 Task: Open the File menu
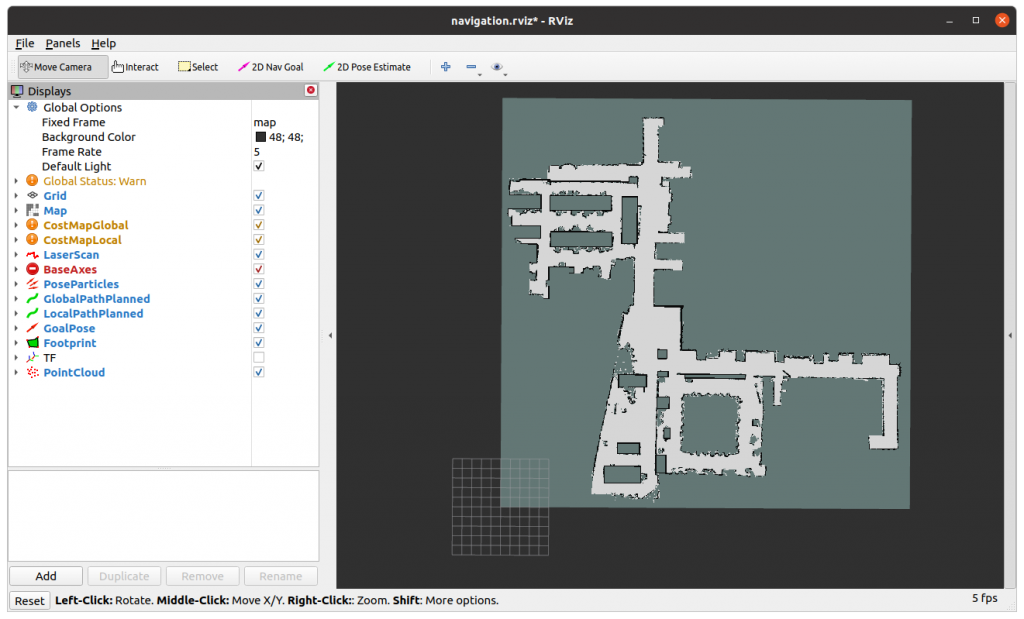[x=25, y=43]
